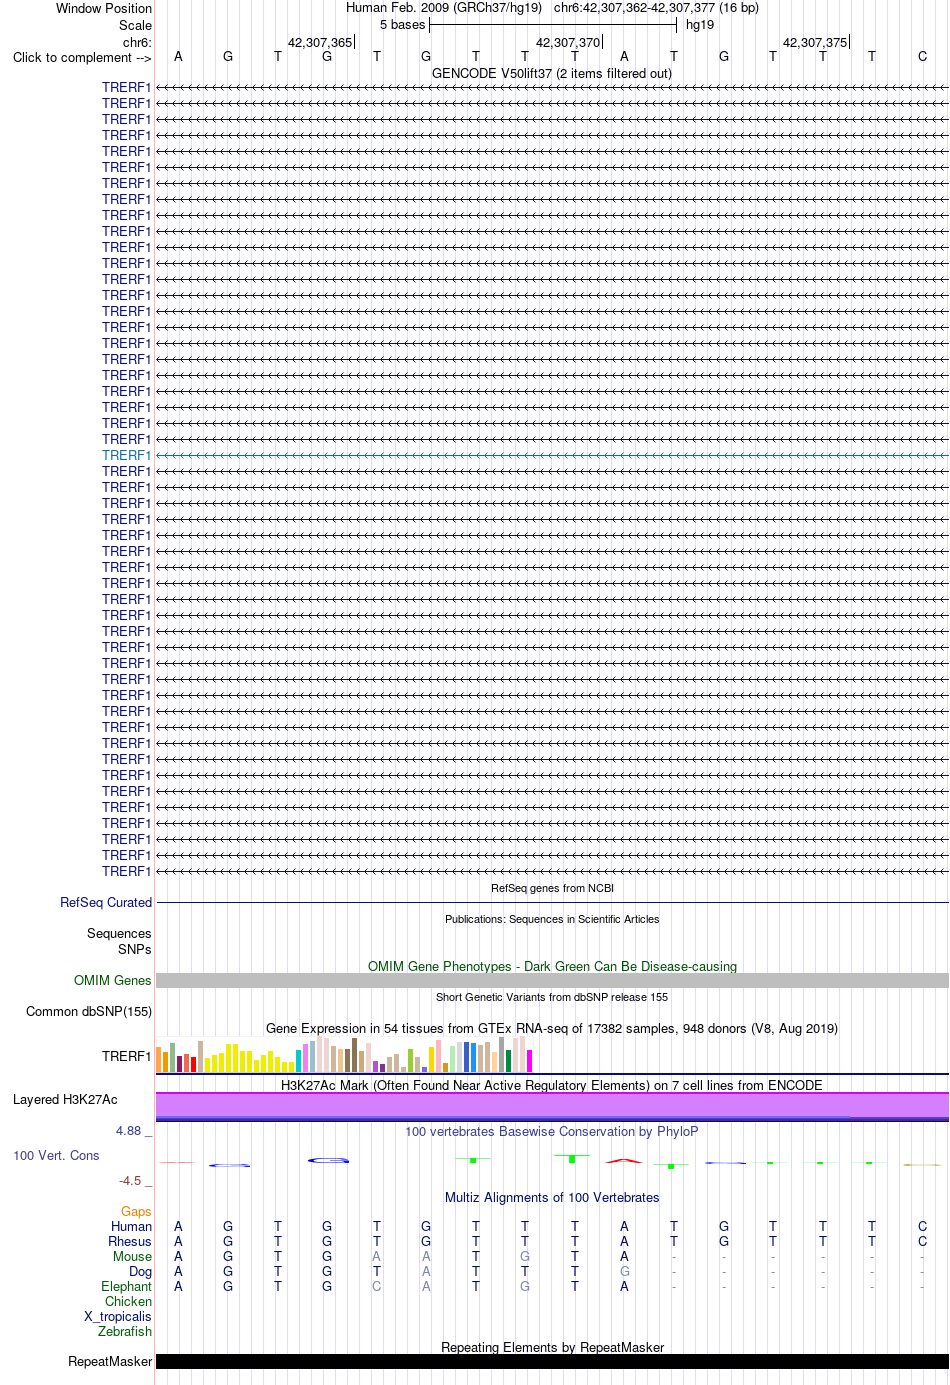Screen dimensions: 950x1385
Task: Open 'Repeating Elements by RepeatMasker' title
Action: click(x=552, y=1347)
